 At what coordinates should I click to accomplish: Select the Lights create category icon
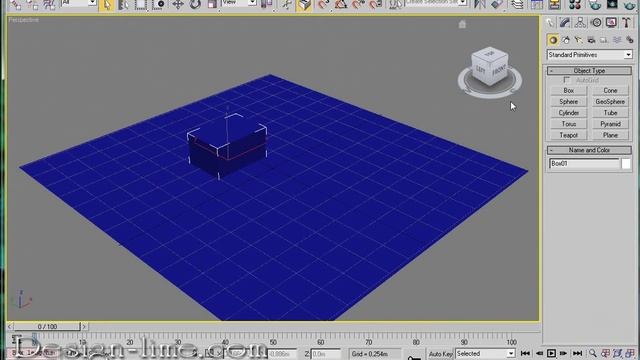pyautogui.click(x=578, y=40)
